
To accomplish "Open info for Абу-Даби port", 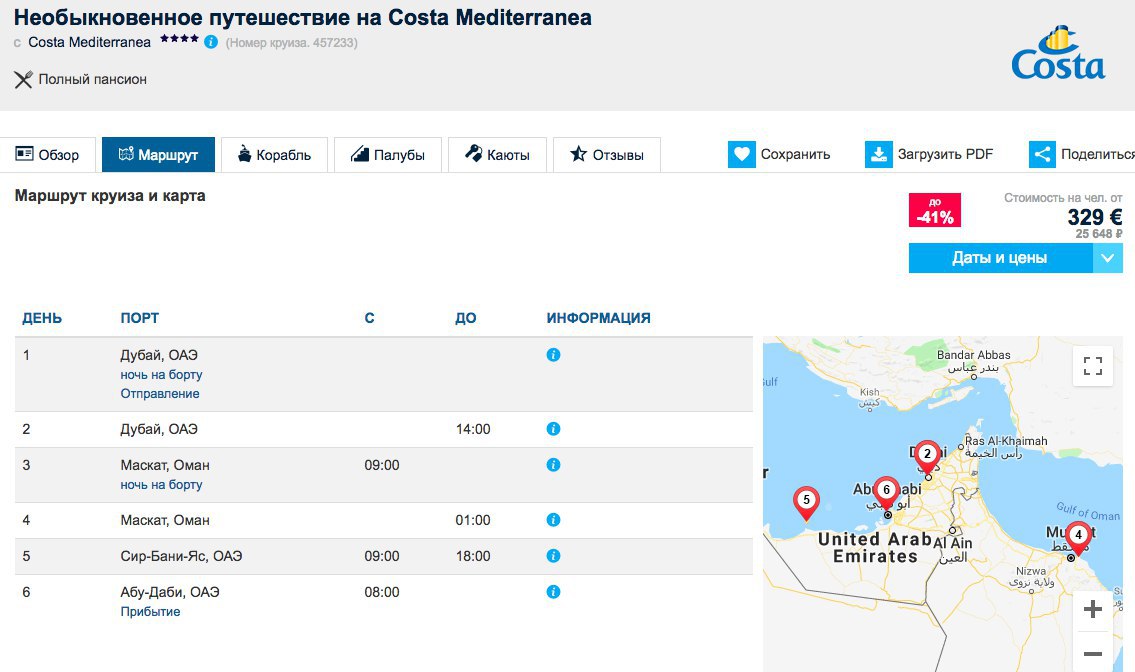I will point(553,592).
